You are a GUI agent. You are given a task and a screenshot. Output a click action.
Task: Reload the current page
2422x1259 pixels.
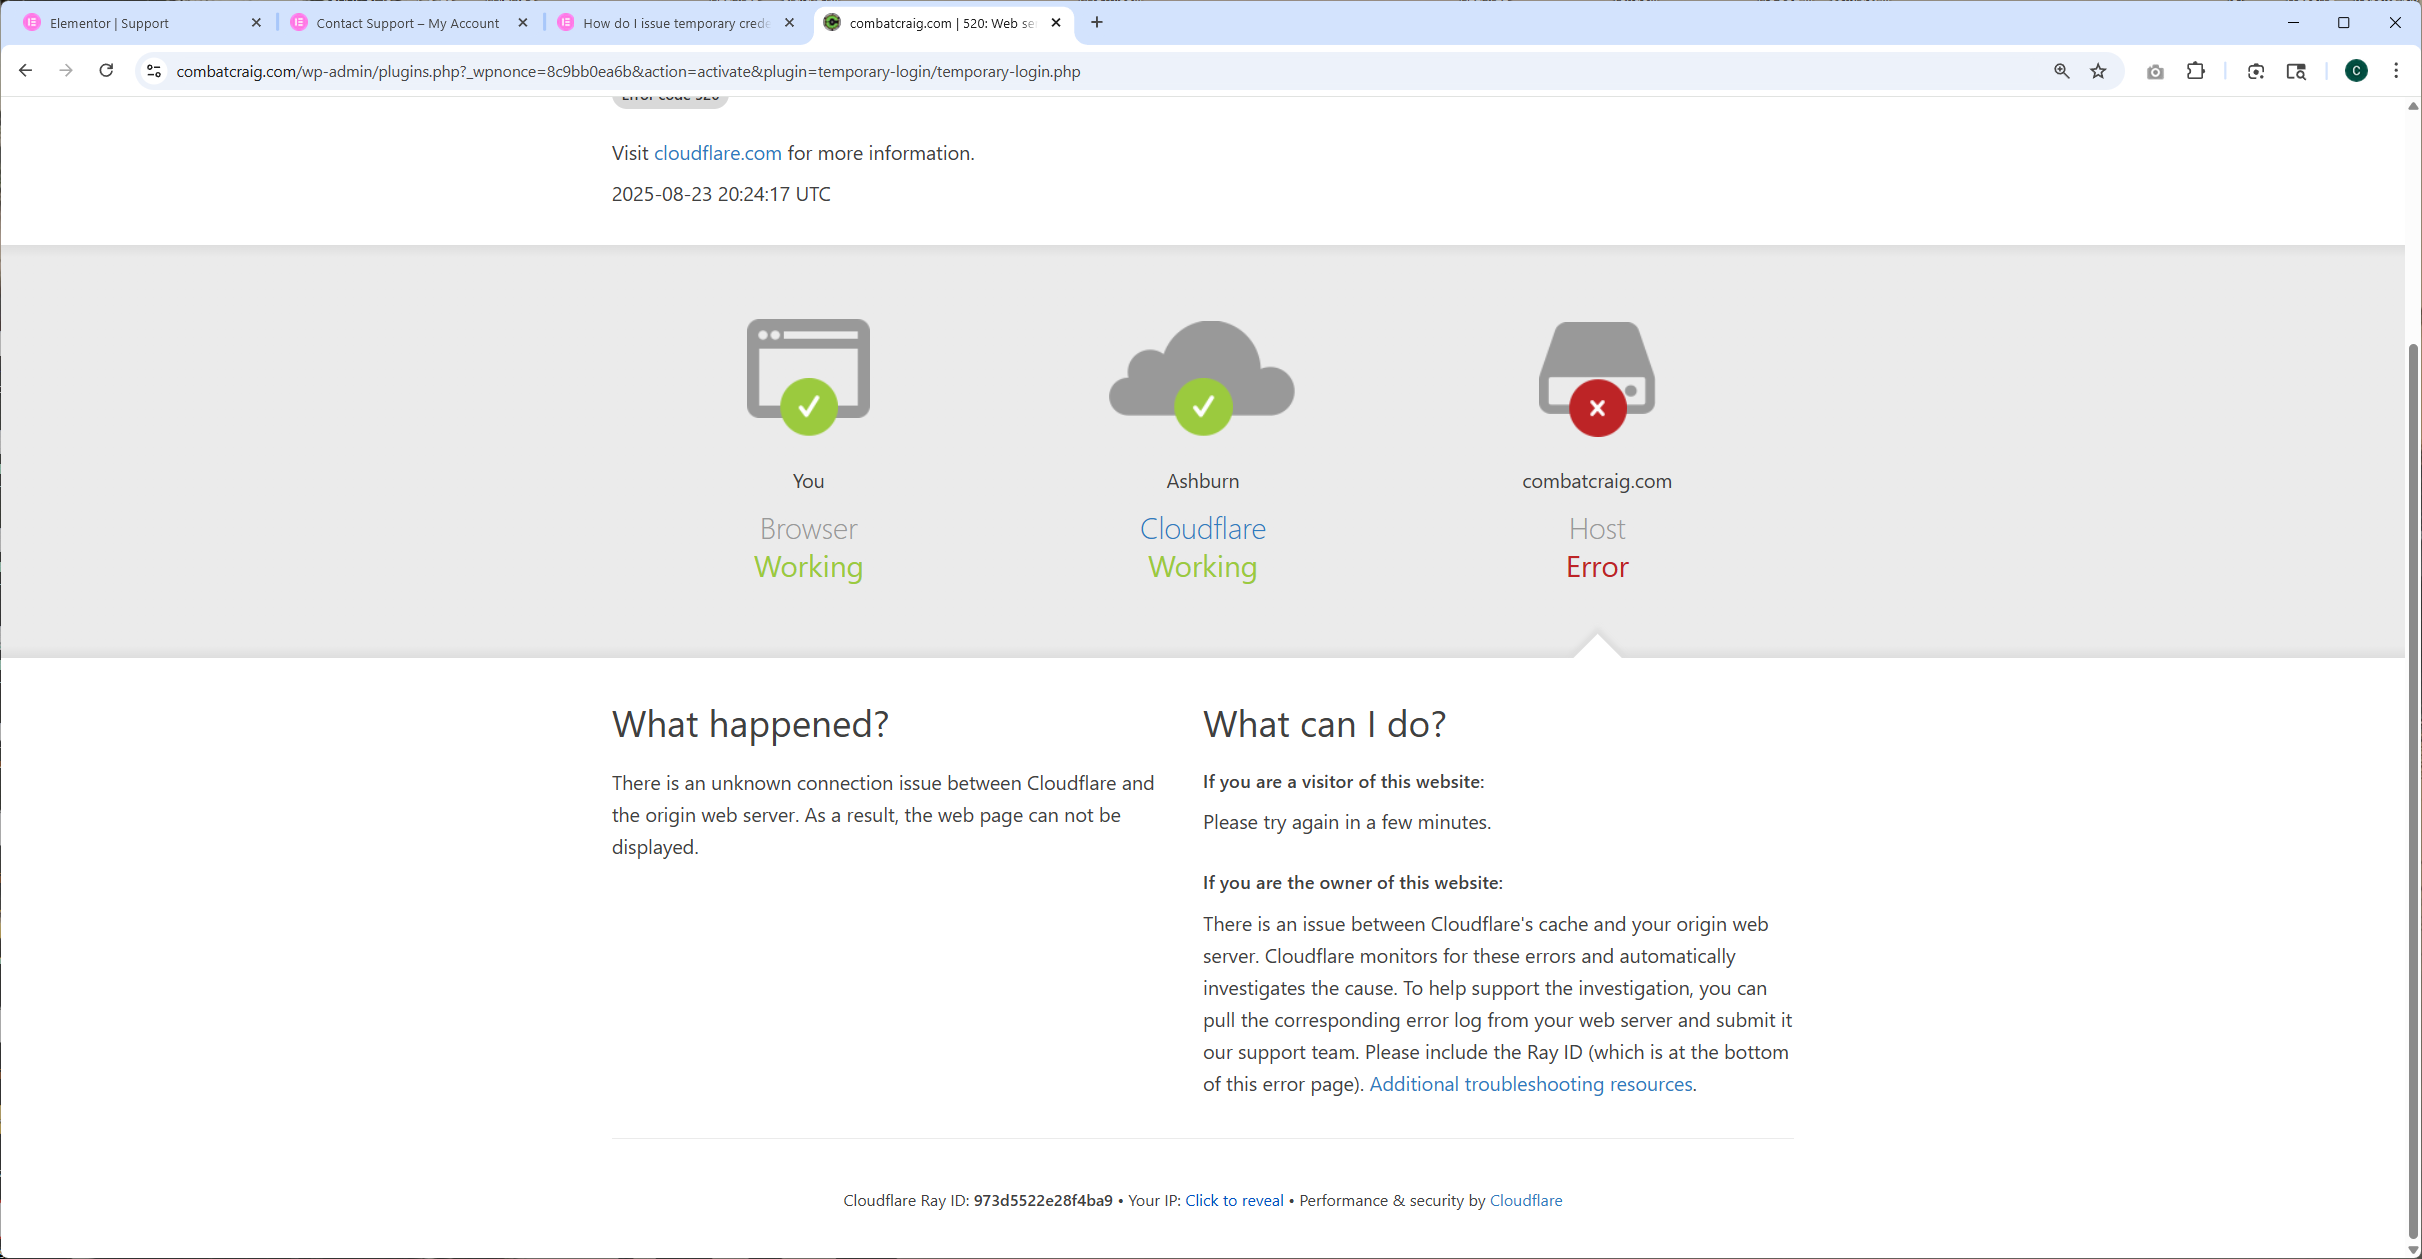pyautogui.click(x=106, y=71)
